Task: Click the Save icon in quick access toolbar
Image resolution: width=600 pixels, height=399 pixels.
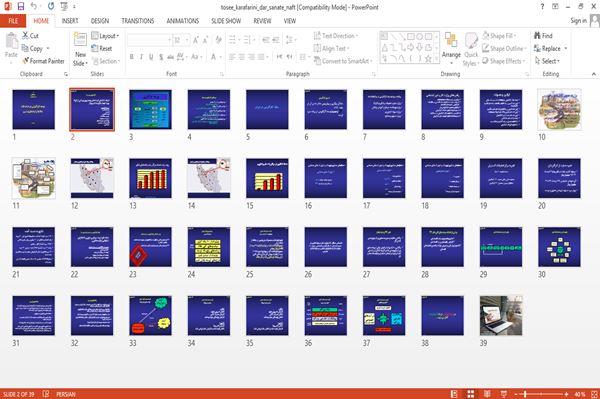Action: [x=21, y=6]
